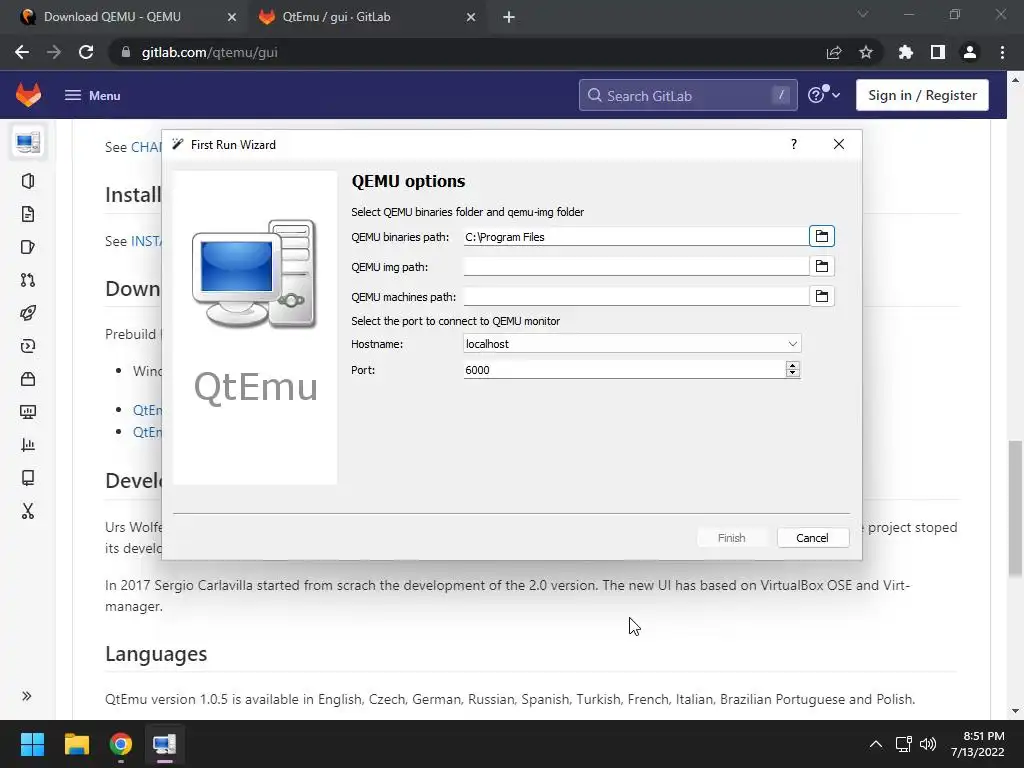
Task: Cancel the First Run Wizard
Action: (812, 537)
